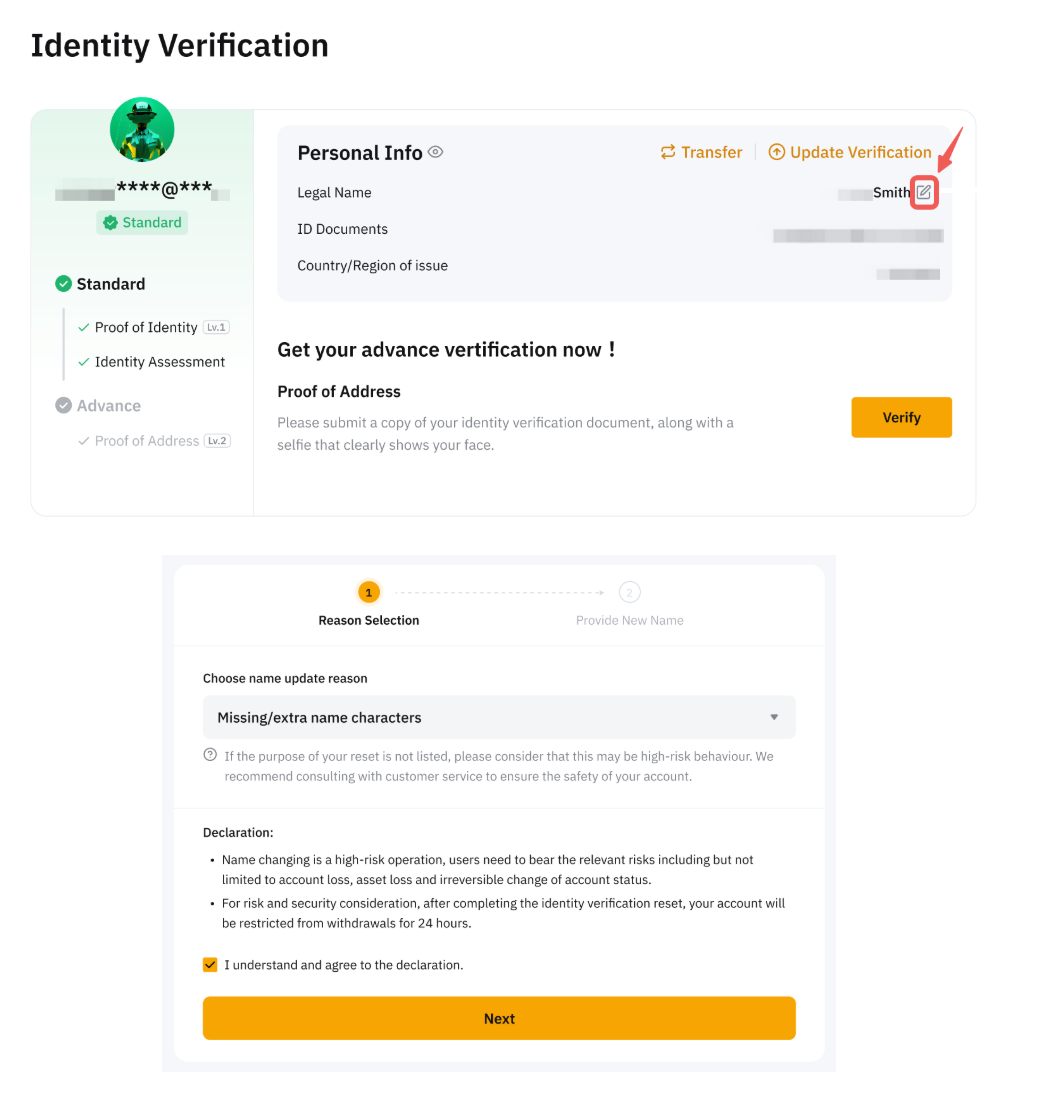Viewport: 1046px width, 1096px height.
Task: Click the Verify button
Action: pyautogui.click(x=901, y=417)
